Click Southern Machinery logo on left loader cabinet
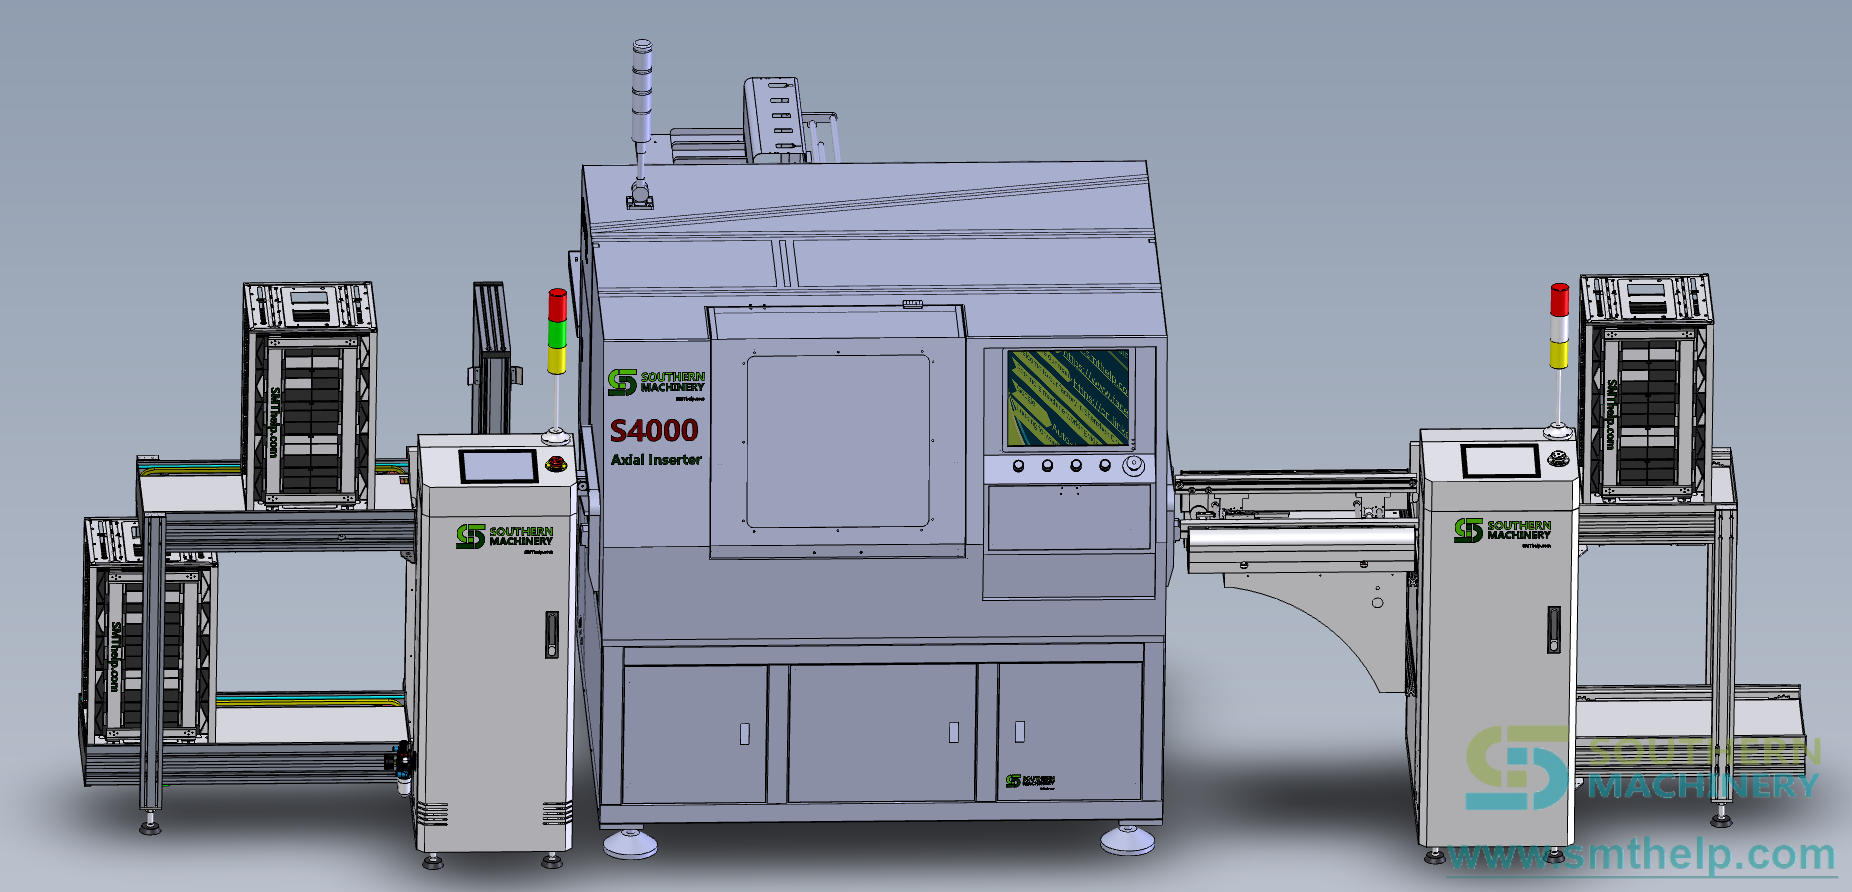This screenshot has width=1852, height=892. (x=505, y=537)
